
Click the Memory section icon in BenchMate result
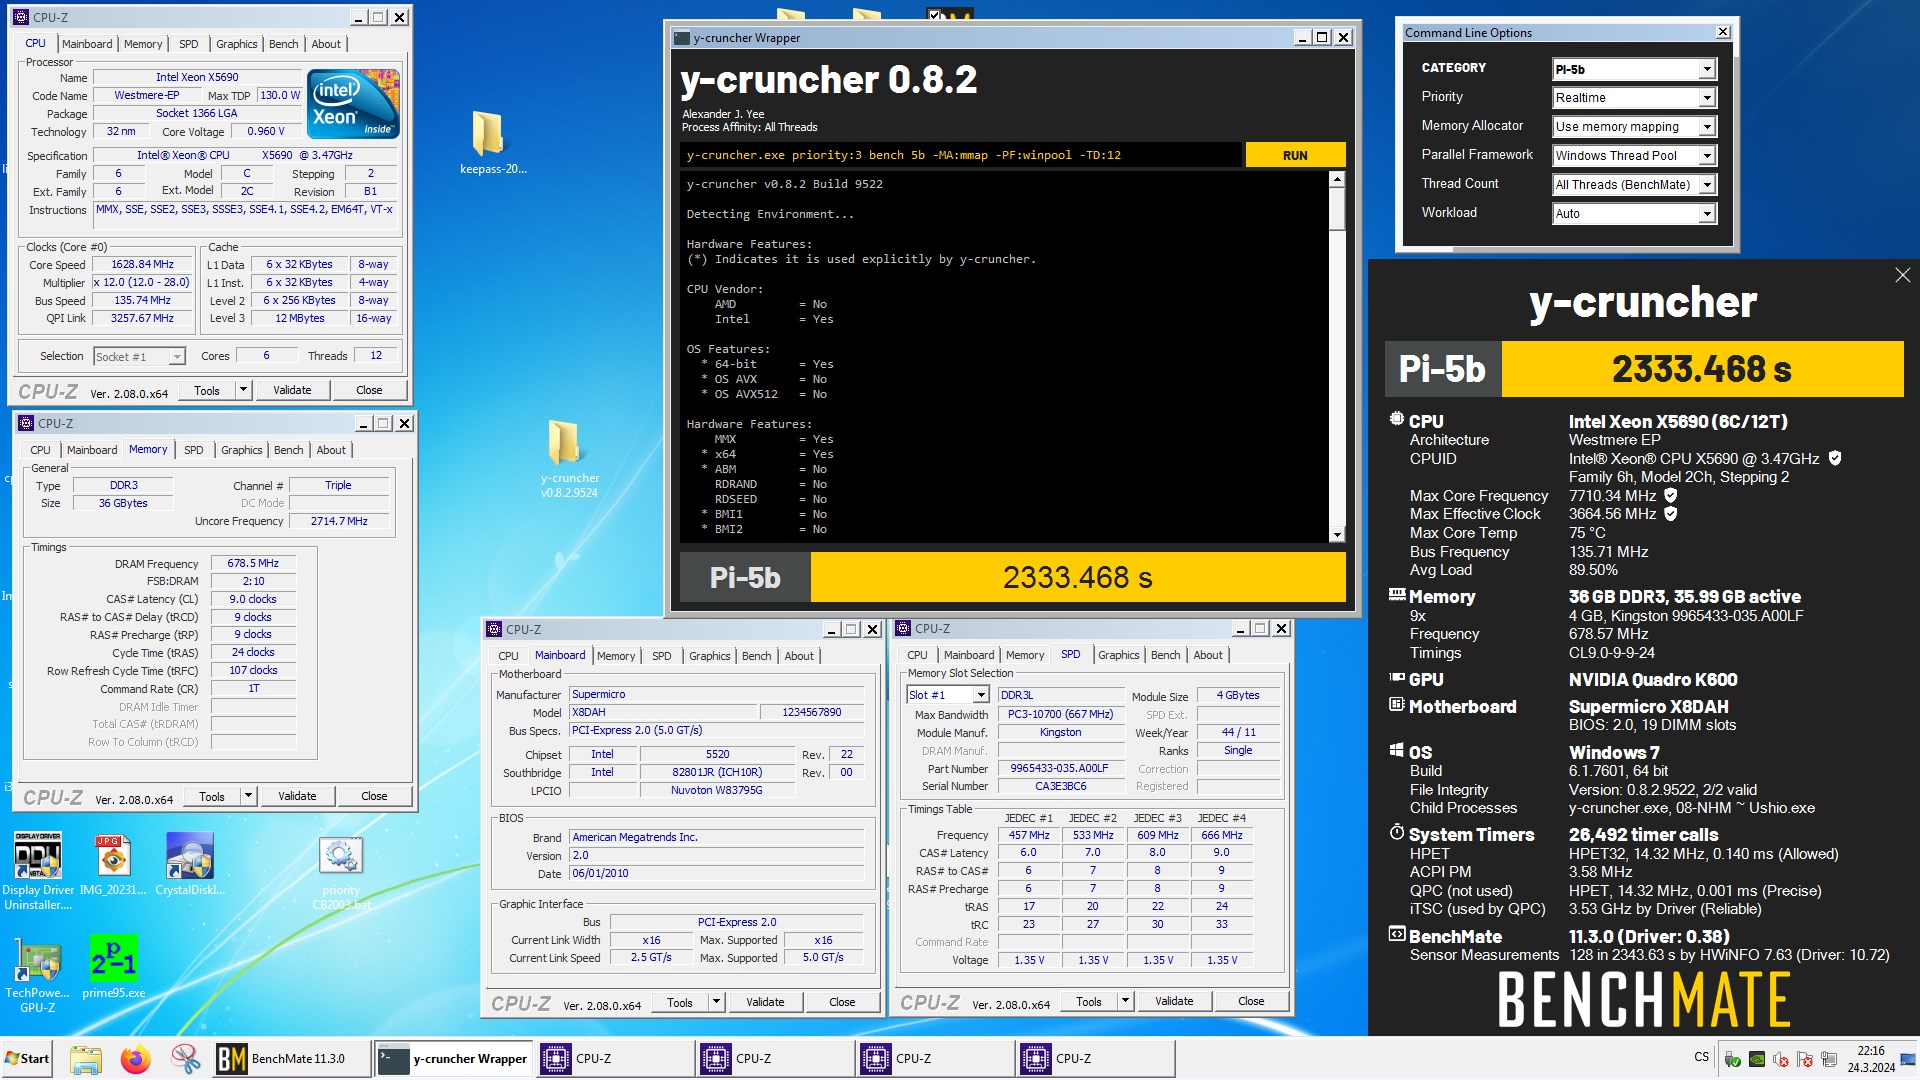coord(1396,595)
